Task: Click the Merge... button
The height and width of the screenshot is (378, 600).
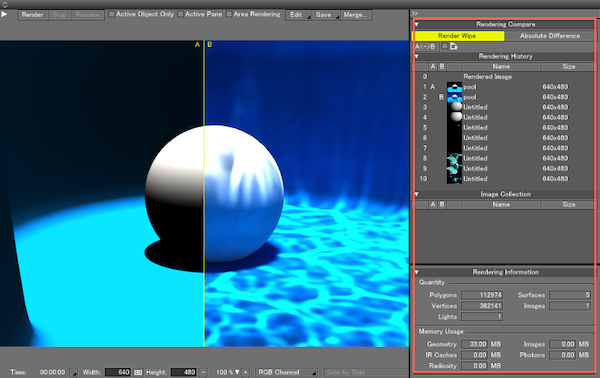Action: point(355,15)
